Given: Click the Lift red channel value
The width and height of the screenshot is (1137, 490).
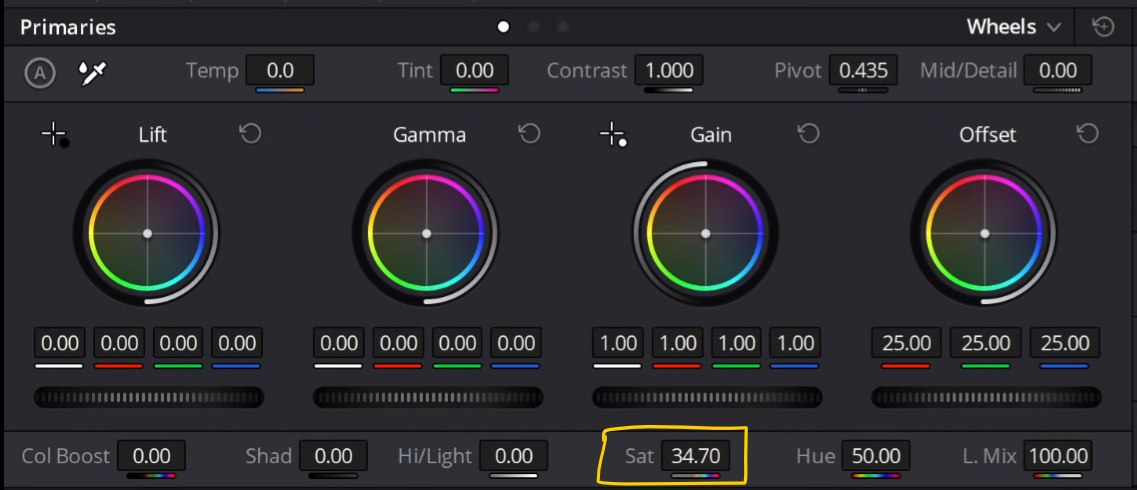Looking at the screenshot, I should pos(119,343).
